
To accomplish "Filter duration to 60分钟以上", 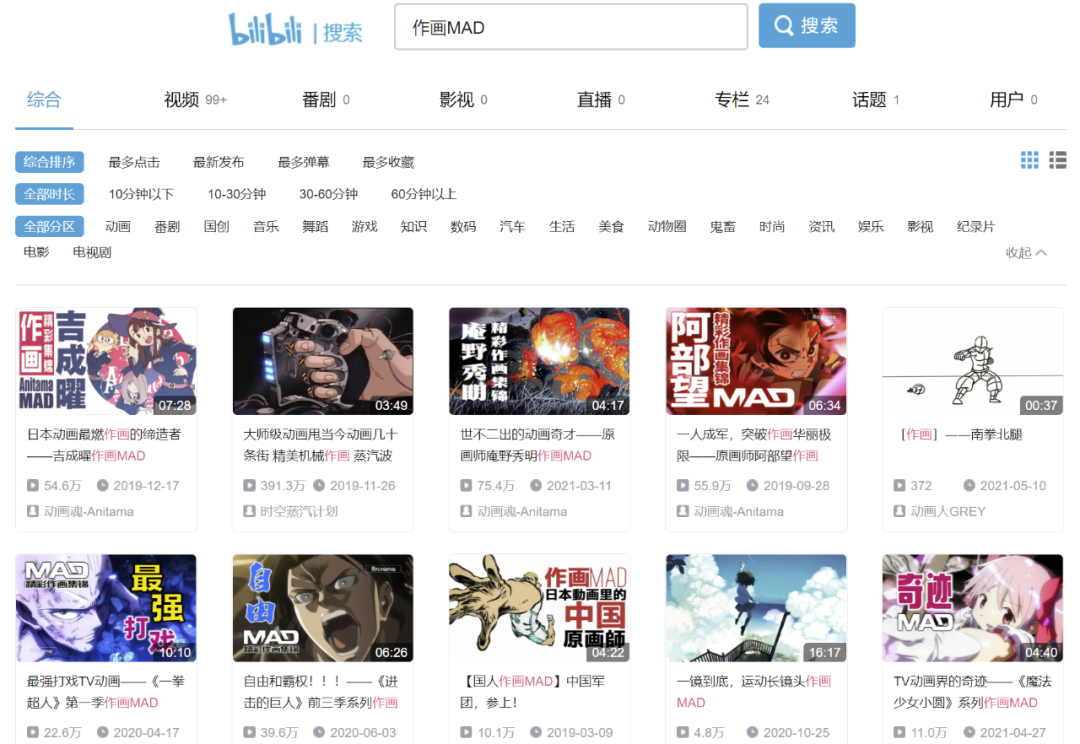I will pyautogui.click(x=424, y=194).
